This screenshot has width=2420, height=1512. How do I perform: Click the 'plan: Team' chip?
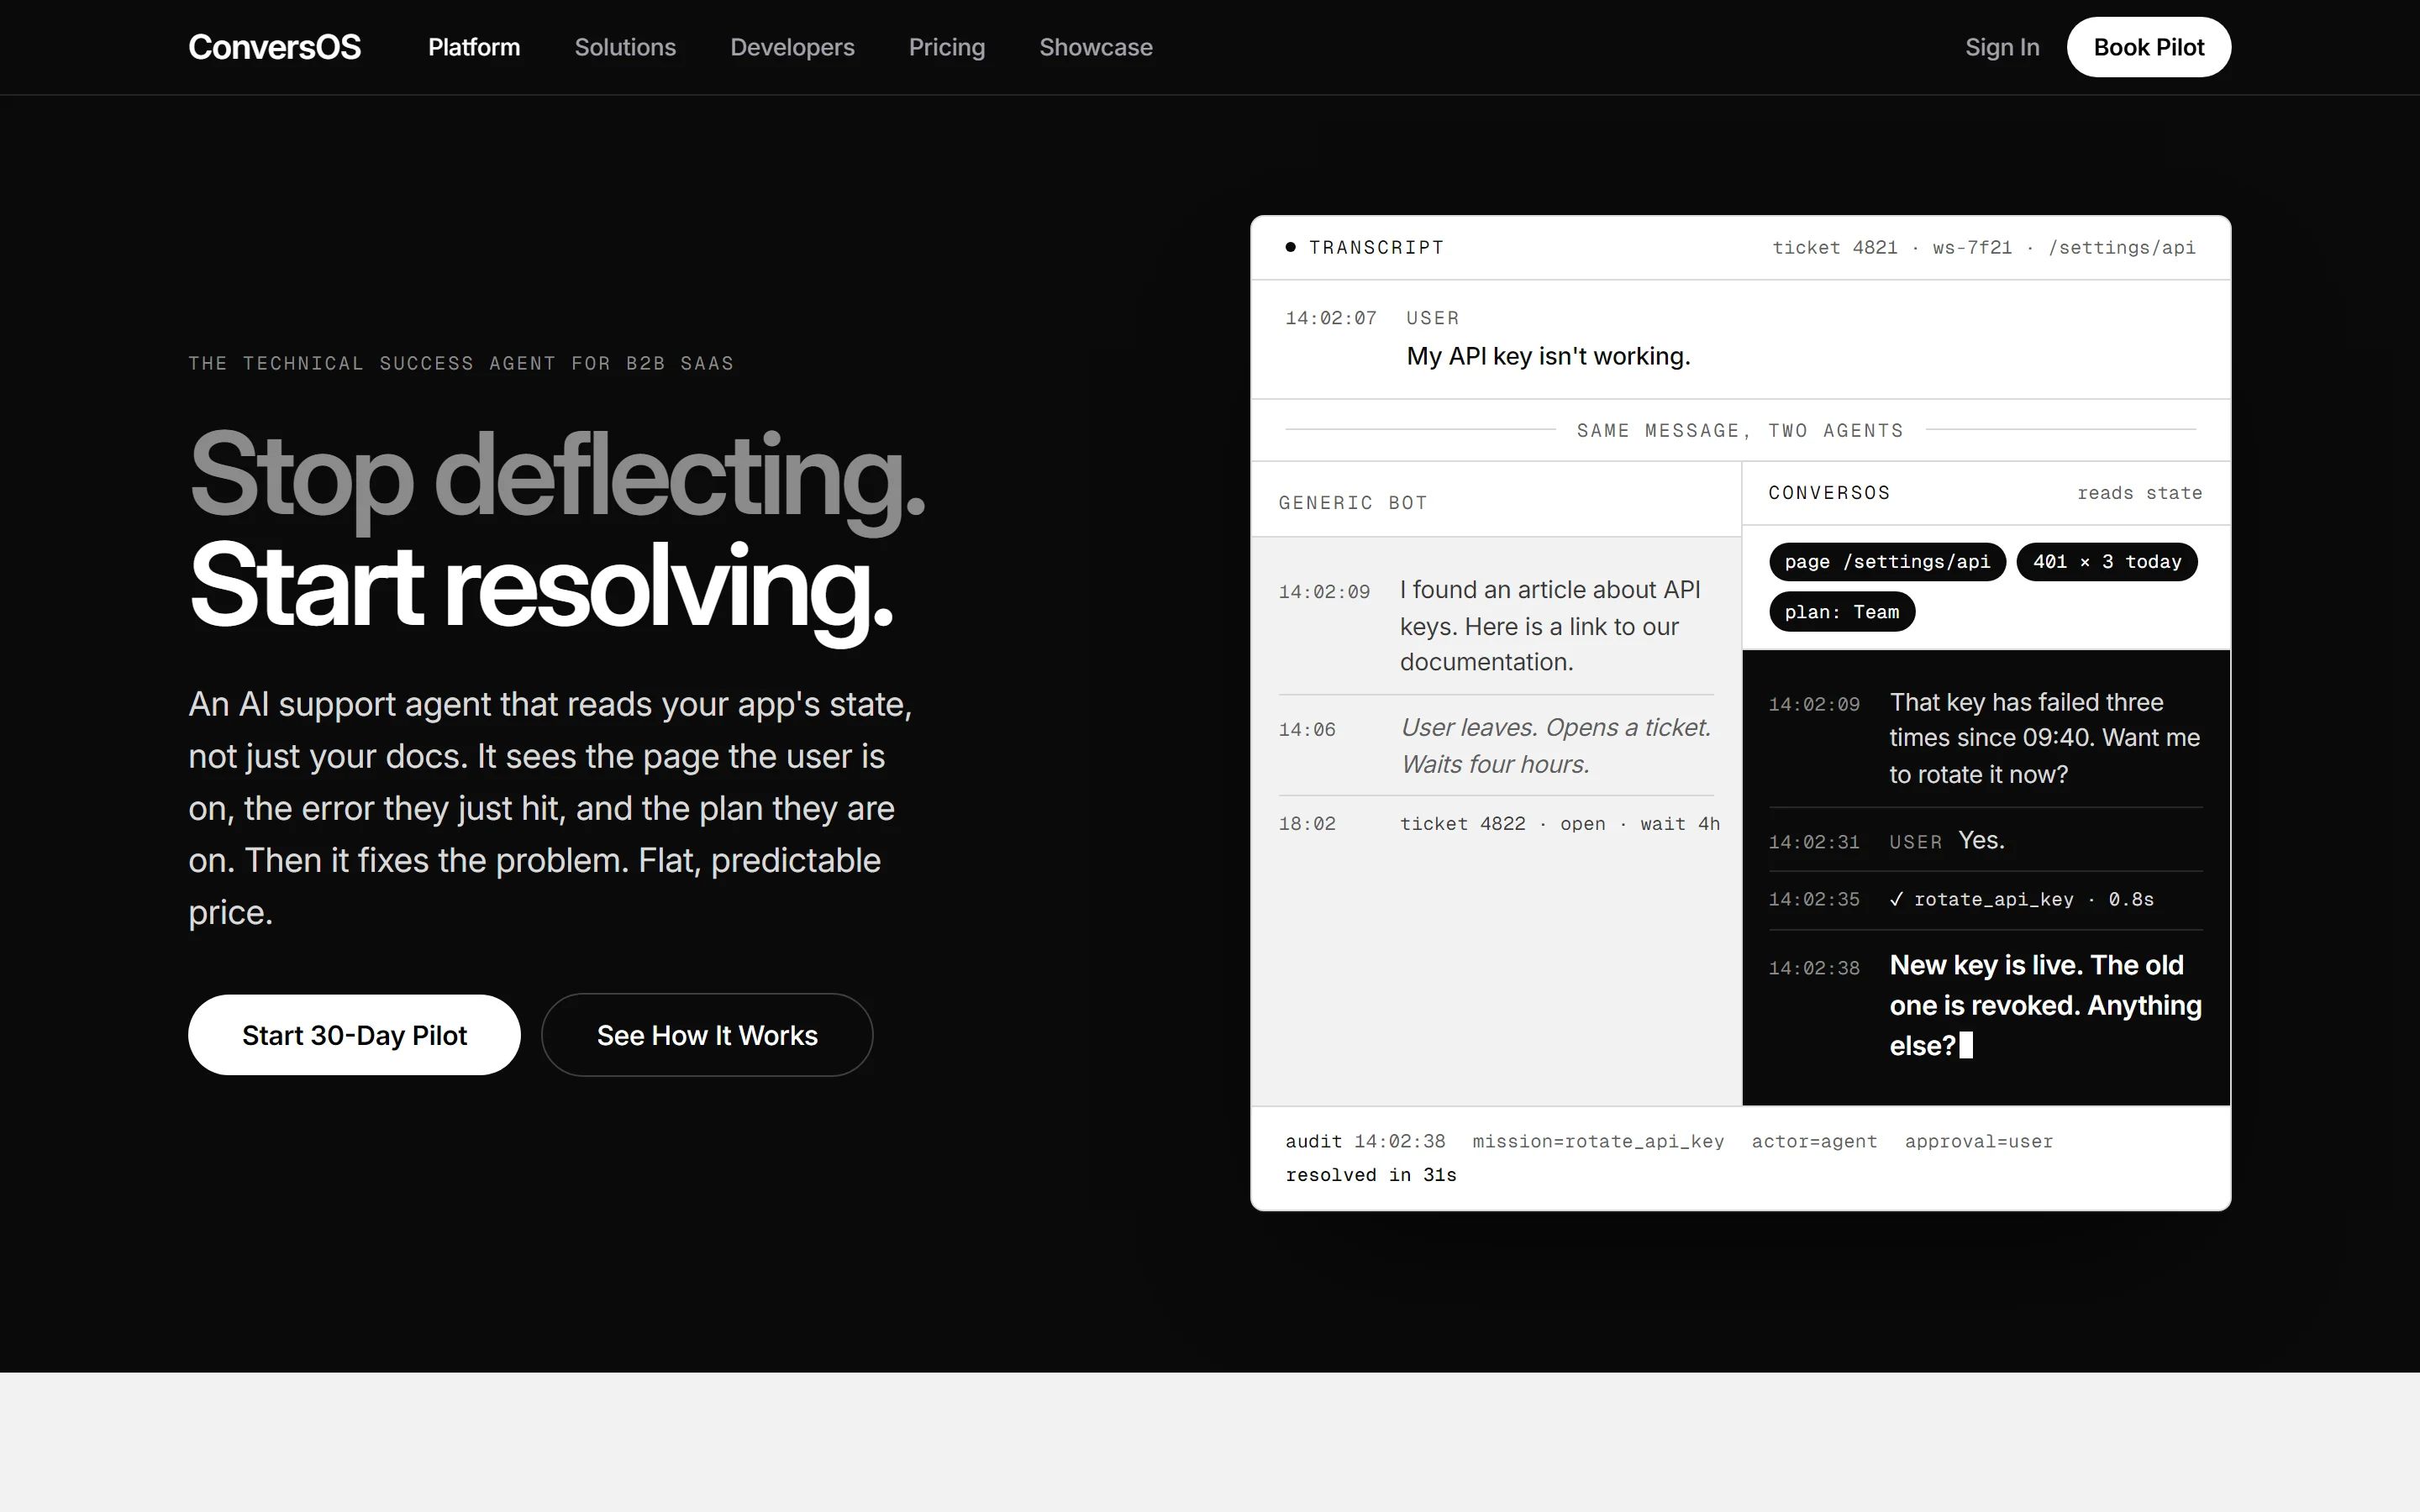[1841, 612]
